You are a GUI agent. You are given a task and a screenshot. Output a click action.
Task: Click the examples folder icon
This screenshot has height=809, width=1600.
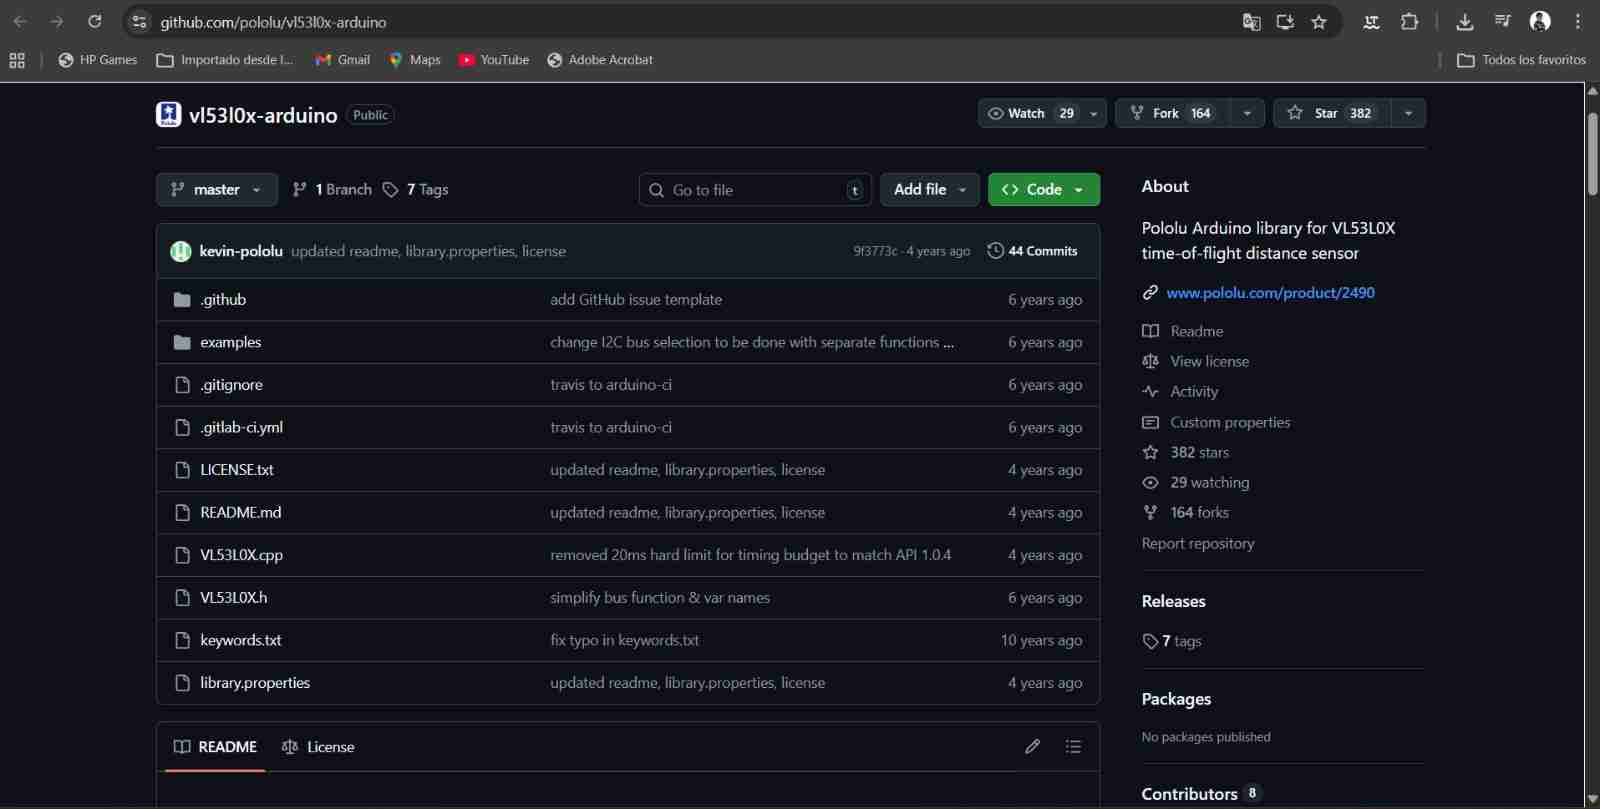pos(182,342)
